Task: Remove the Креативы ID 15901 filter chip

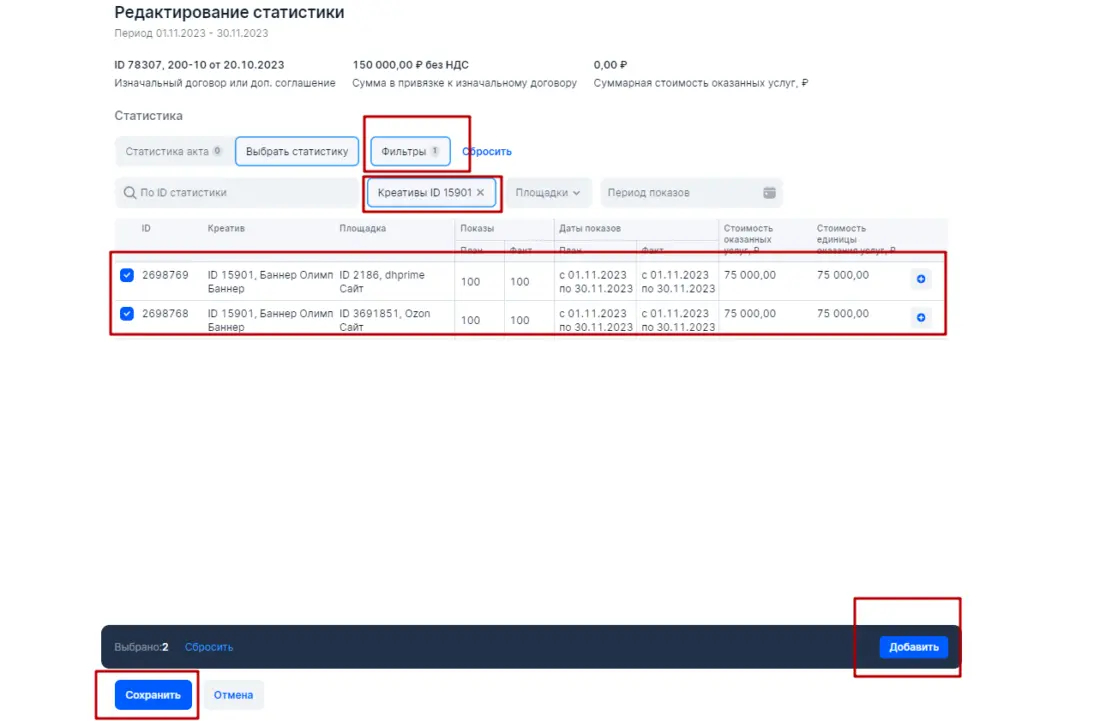Action: point(481,192)
